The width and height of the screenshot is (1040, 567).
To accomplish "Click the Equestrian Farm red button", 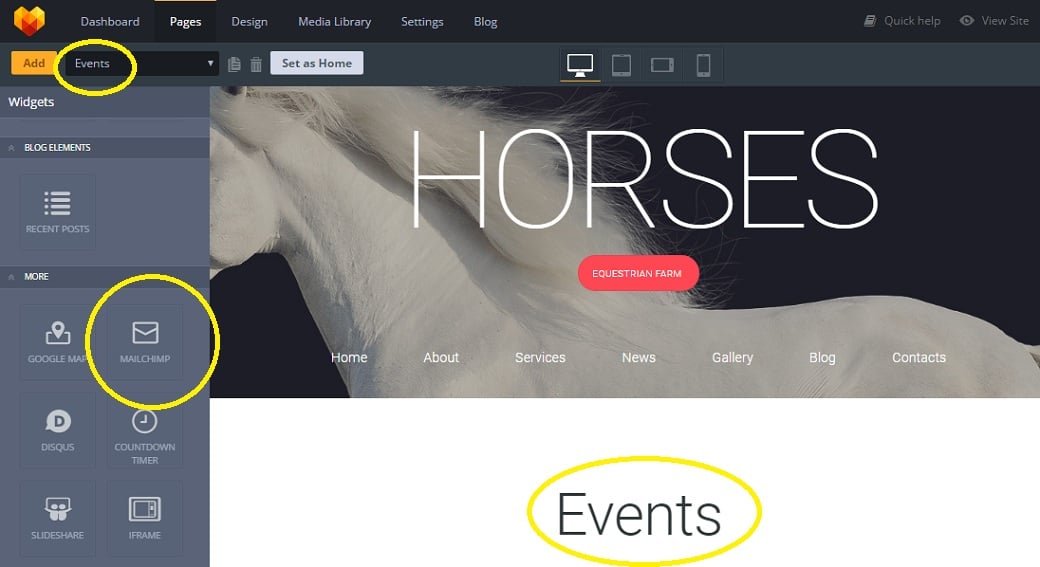I will (x=638, y=273).
